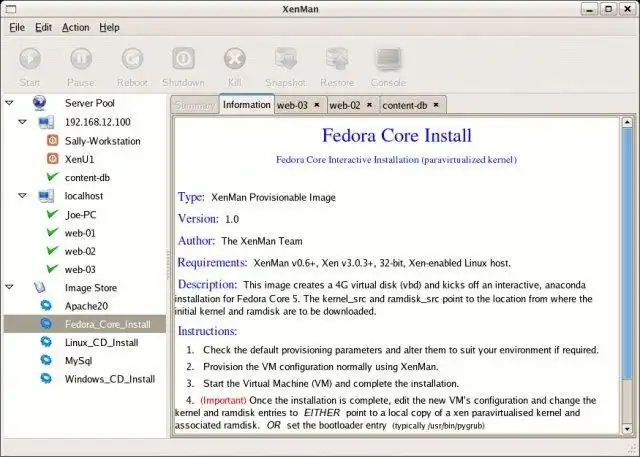Viewport: 640px width, 457px height.
Task: Click the 192.168.12.100 host computer icon
Action: point(46,122)
